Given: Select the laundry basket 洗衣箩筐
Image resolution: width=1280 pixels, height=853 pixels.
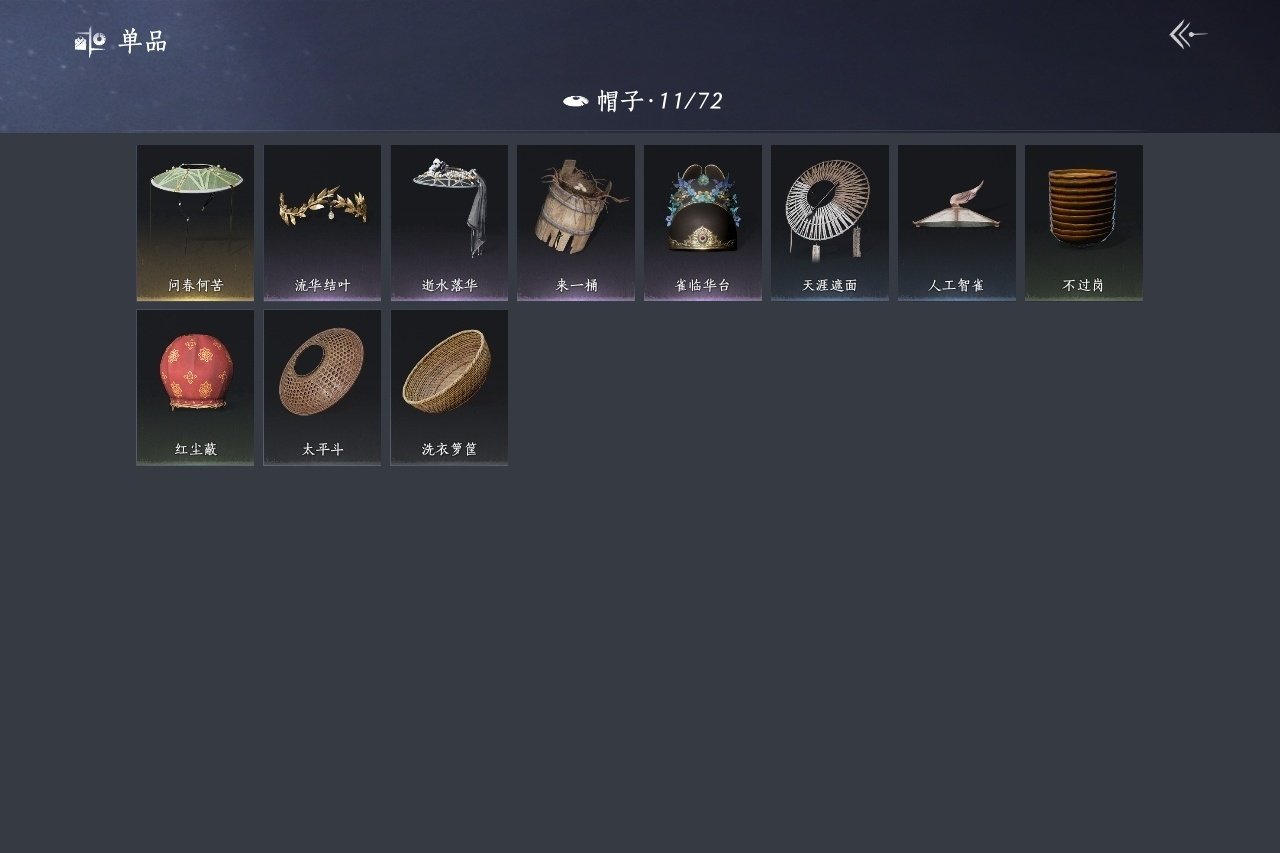Looking at the screenshot, I should [x=449, y=387].
